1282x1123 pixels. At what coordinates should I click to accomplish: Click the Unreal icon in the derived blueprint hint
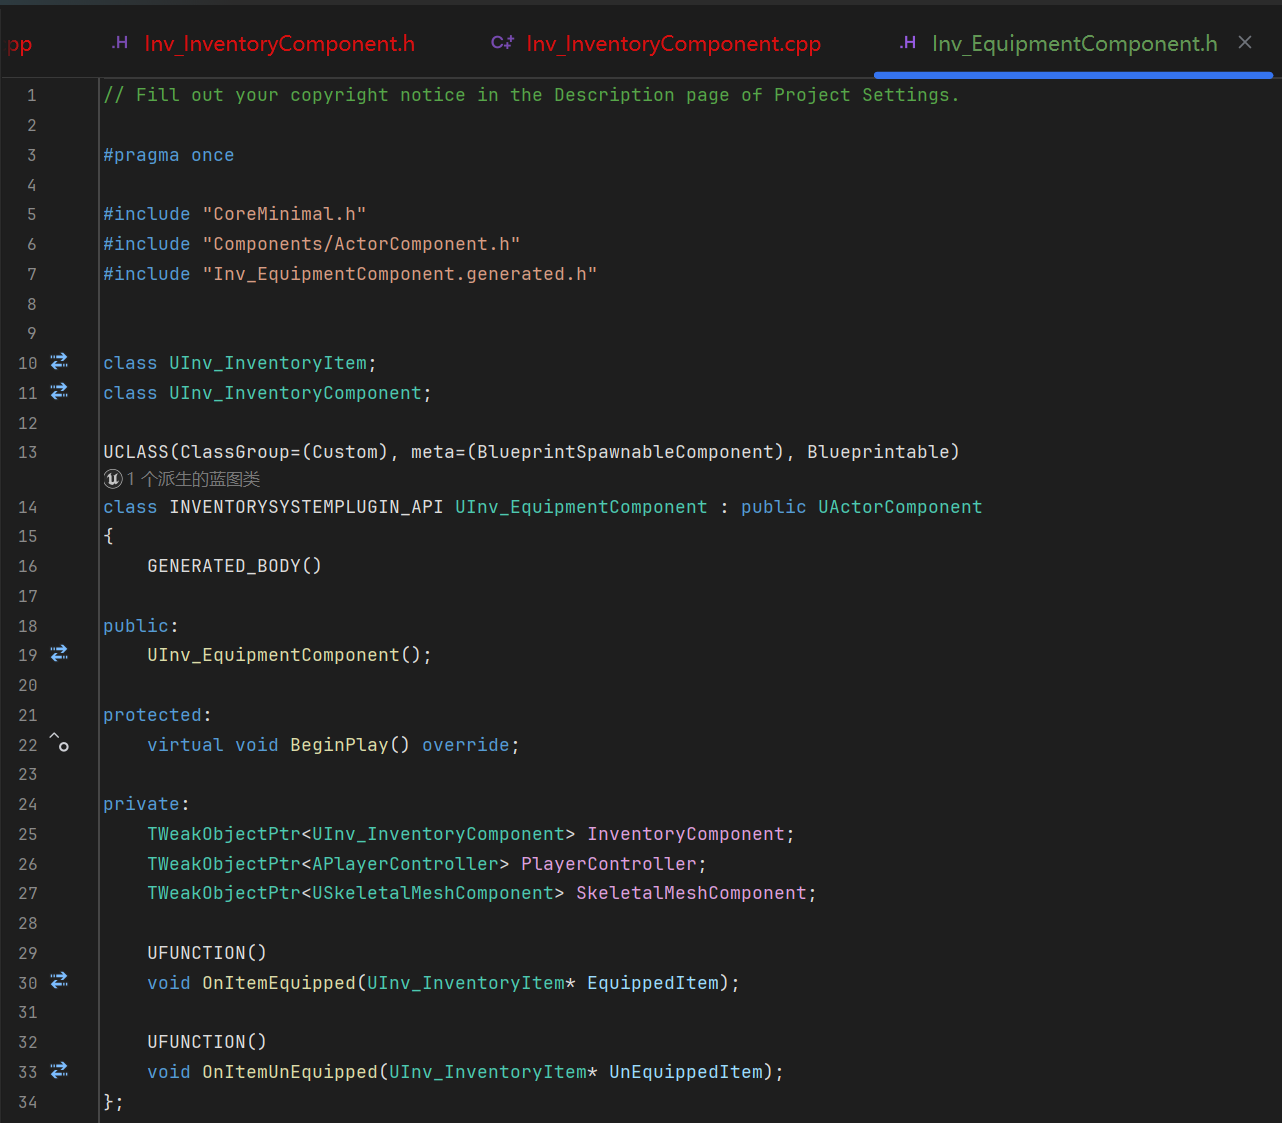(x=113, y=479)
